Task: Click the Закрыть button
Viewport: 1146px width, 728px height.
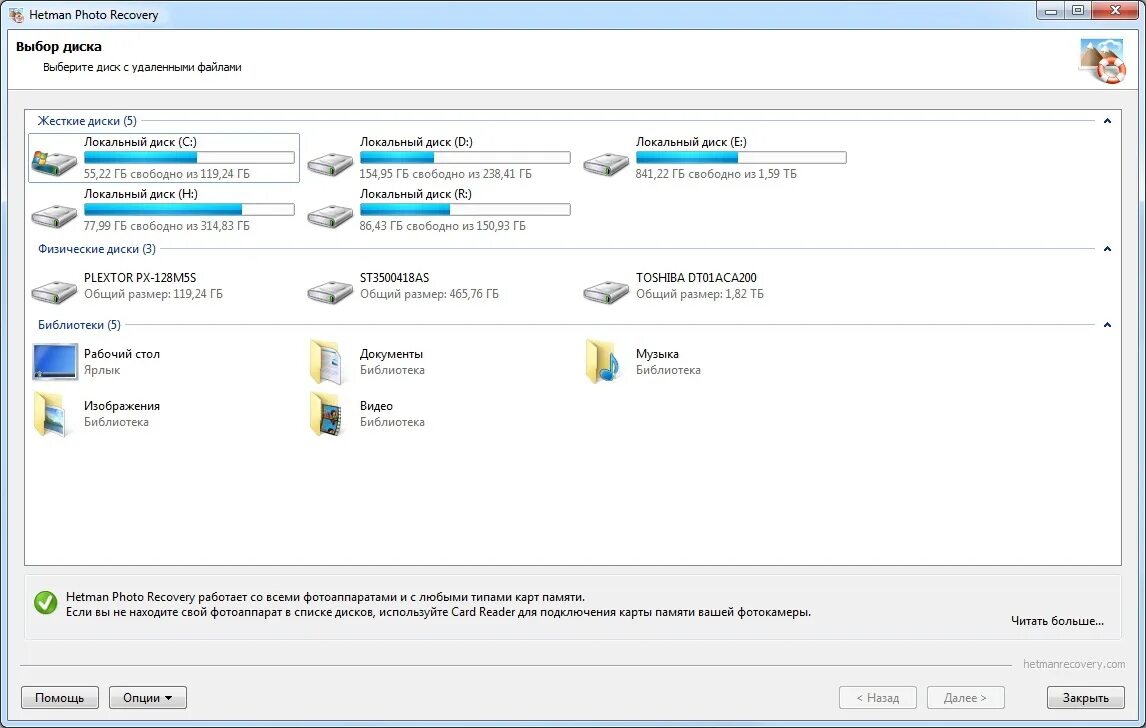Action: (x=1085, y=697)
